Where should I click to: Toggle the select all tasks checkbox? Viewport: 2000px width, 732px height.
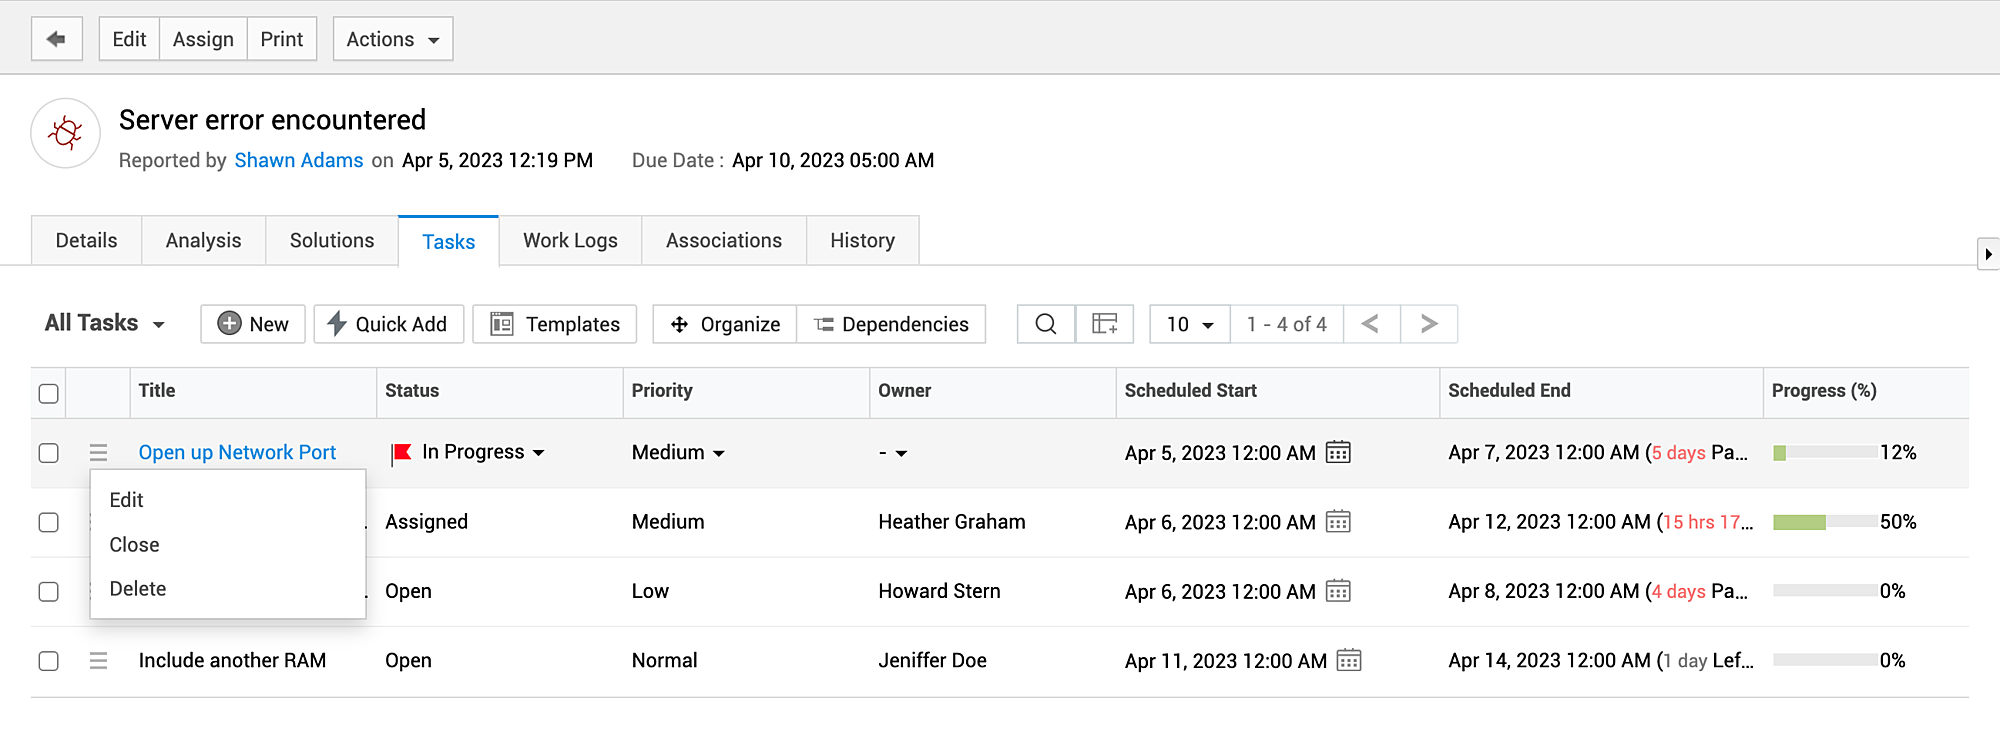click(x=48, y=393)
